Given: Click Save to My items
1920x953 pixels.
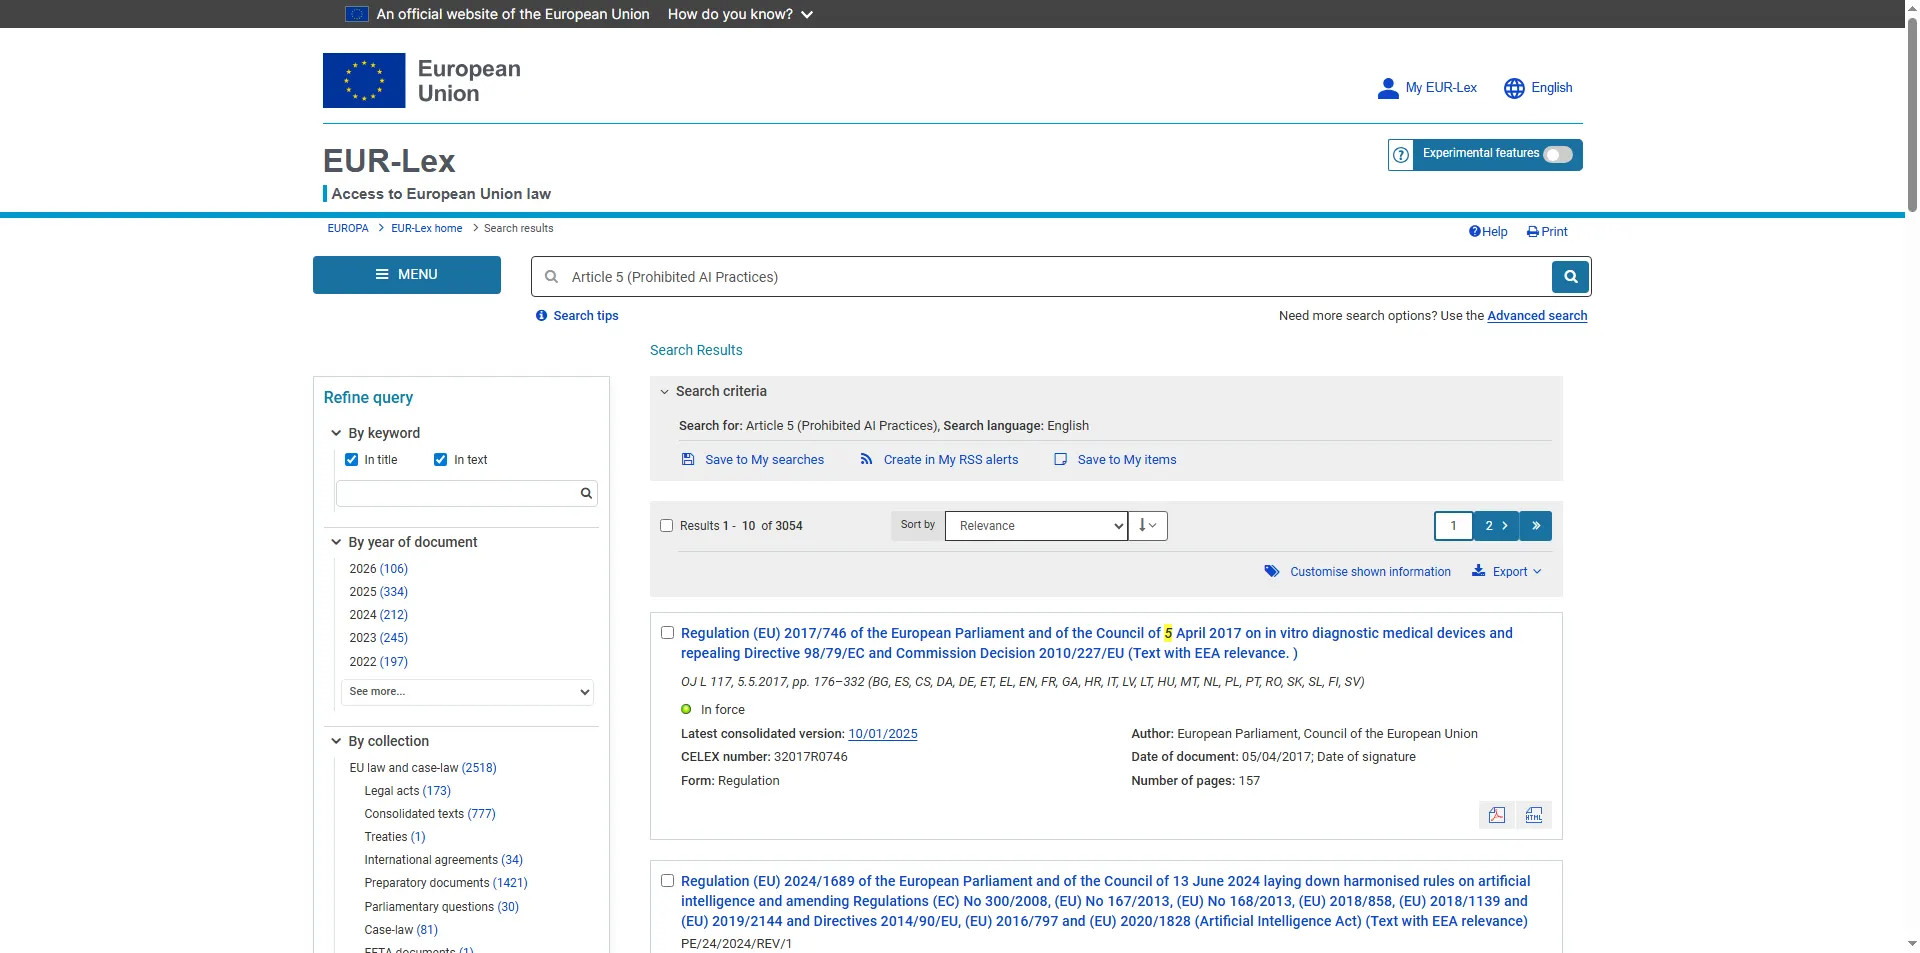Looking at the screenshot, I should (x=1115, y=460).
